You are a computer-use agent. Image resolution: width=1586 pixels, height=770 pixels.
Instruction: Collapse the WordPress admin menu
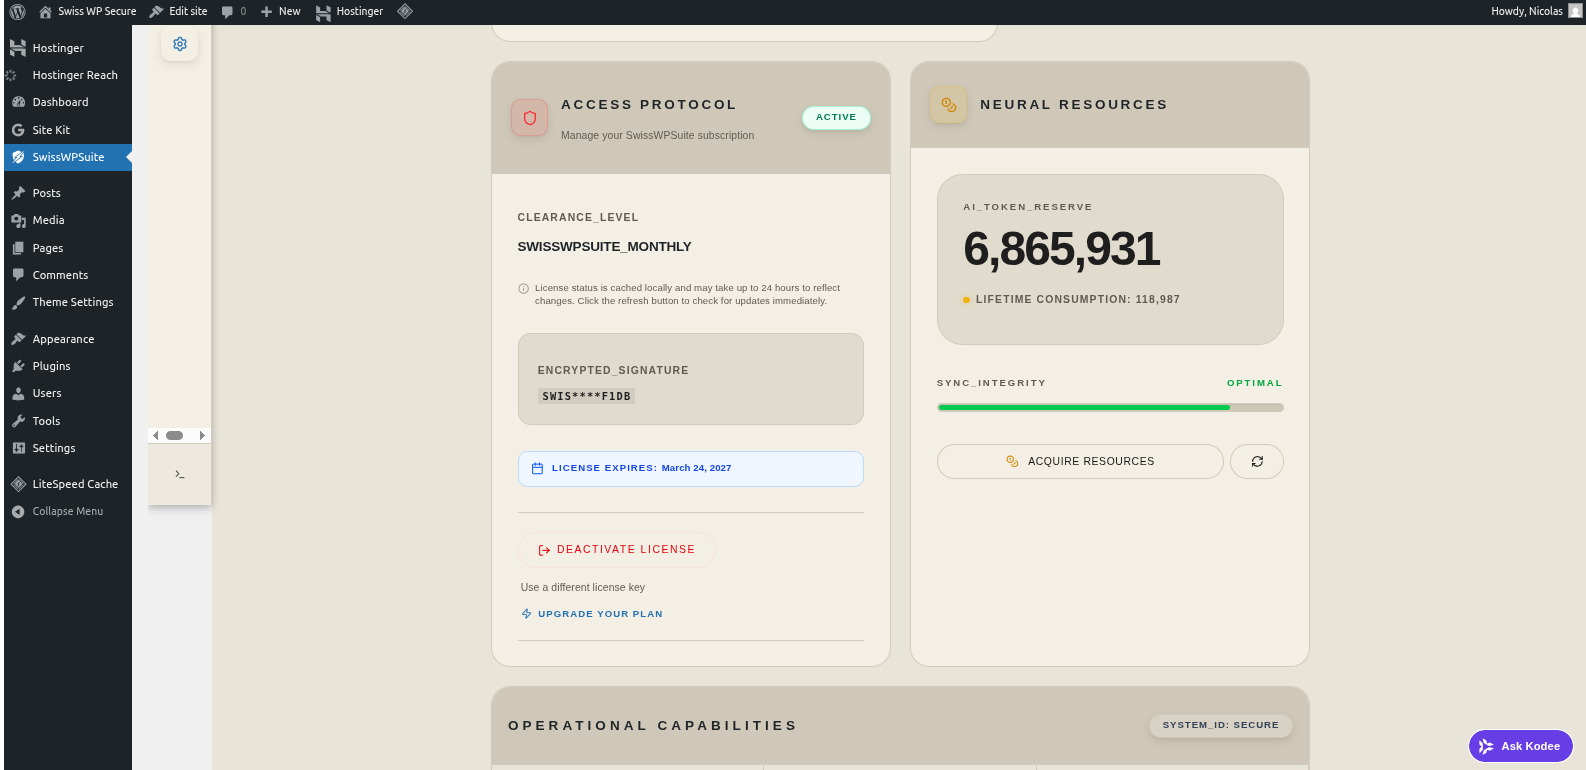[67, 511]
